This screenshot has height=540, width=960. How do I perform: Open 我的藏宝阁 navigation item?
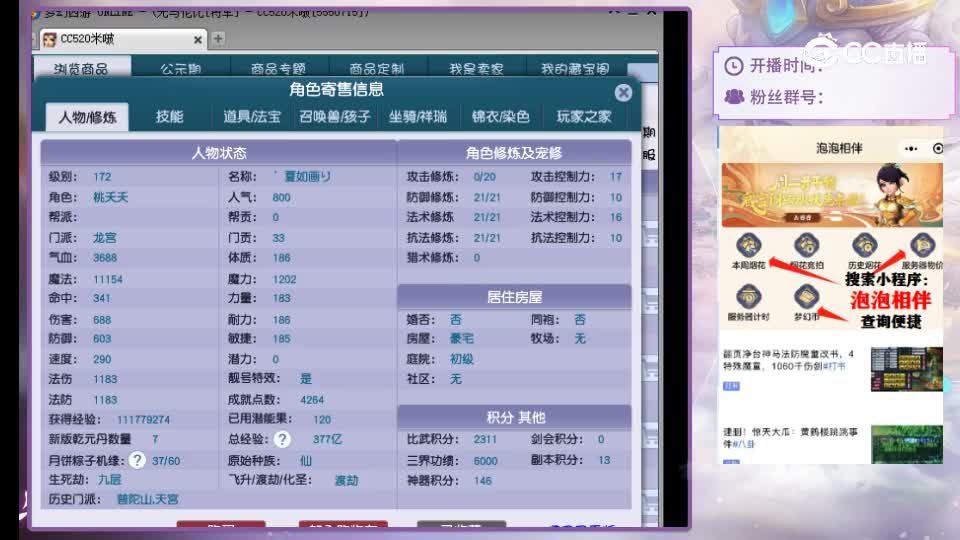tap(575, 68)
